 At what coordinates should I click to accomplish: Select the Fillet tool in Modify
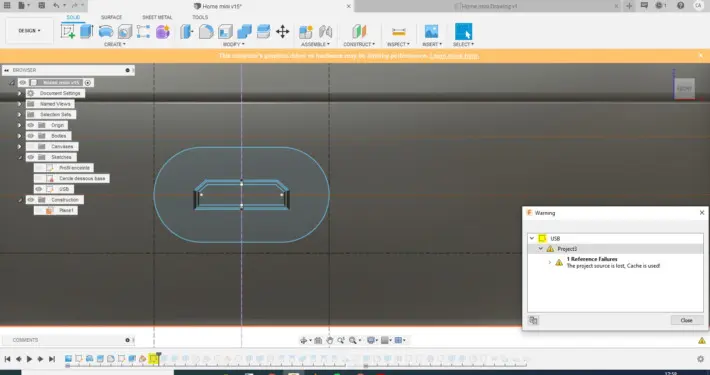[206, 32]
